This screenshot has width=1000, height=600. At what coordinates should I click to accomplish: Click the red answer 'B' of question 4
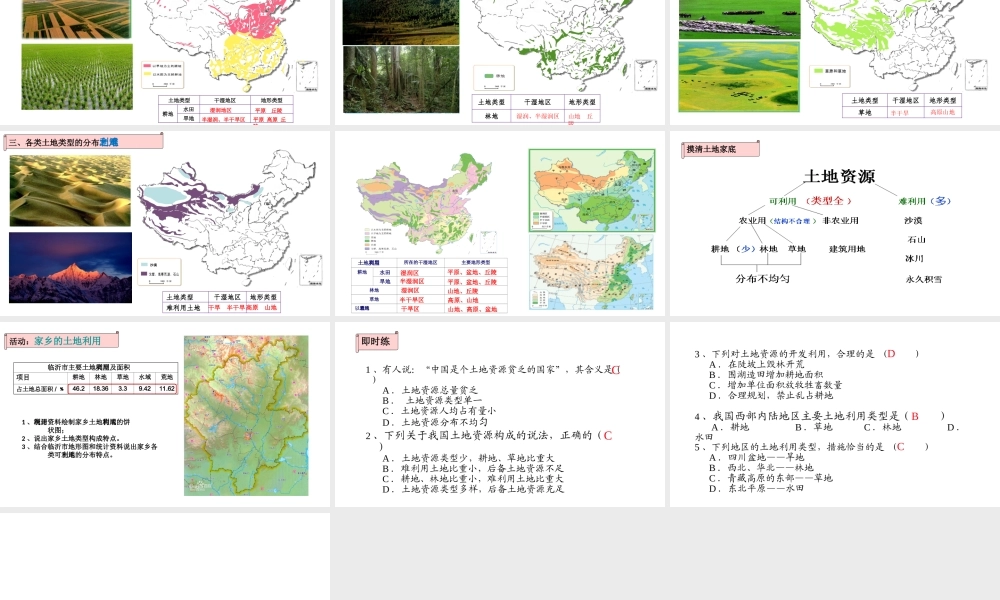915,416
